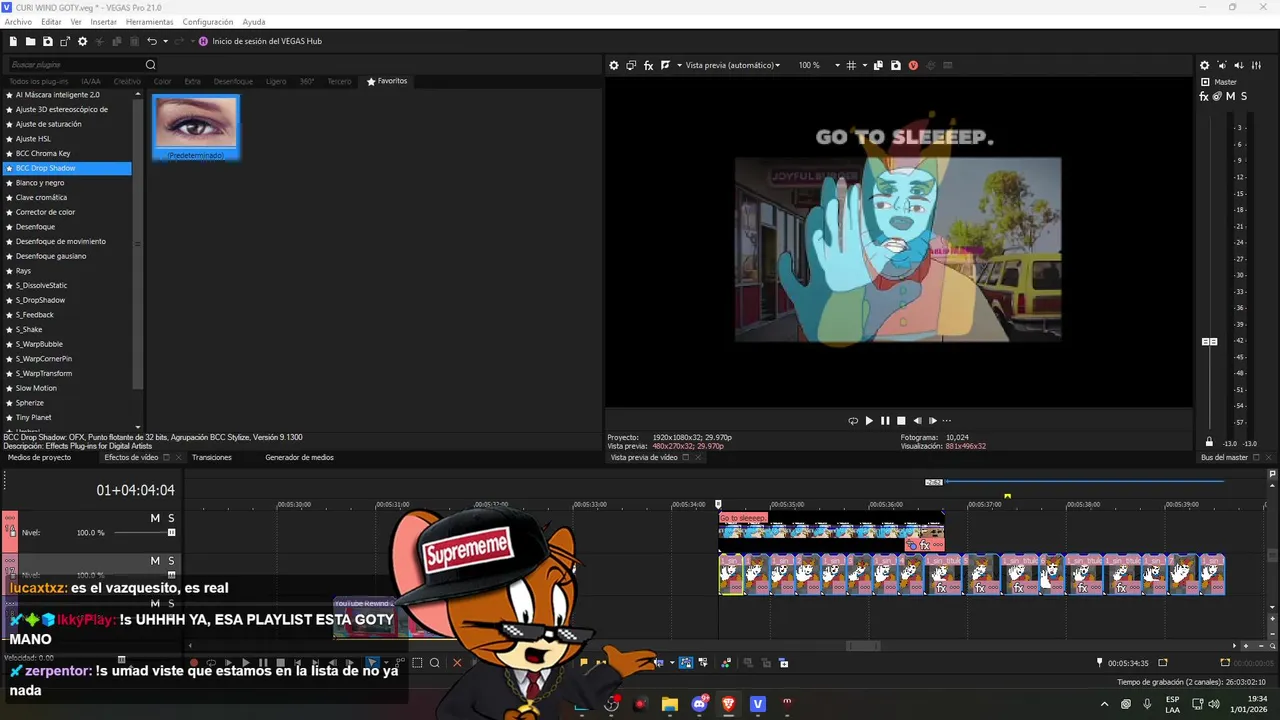Toggle the highlighted blue snapping tool icon
The width and height of the screenshot is (1280, 720).
tap(686, 662)
